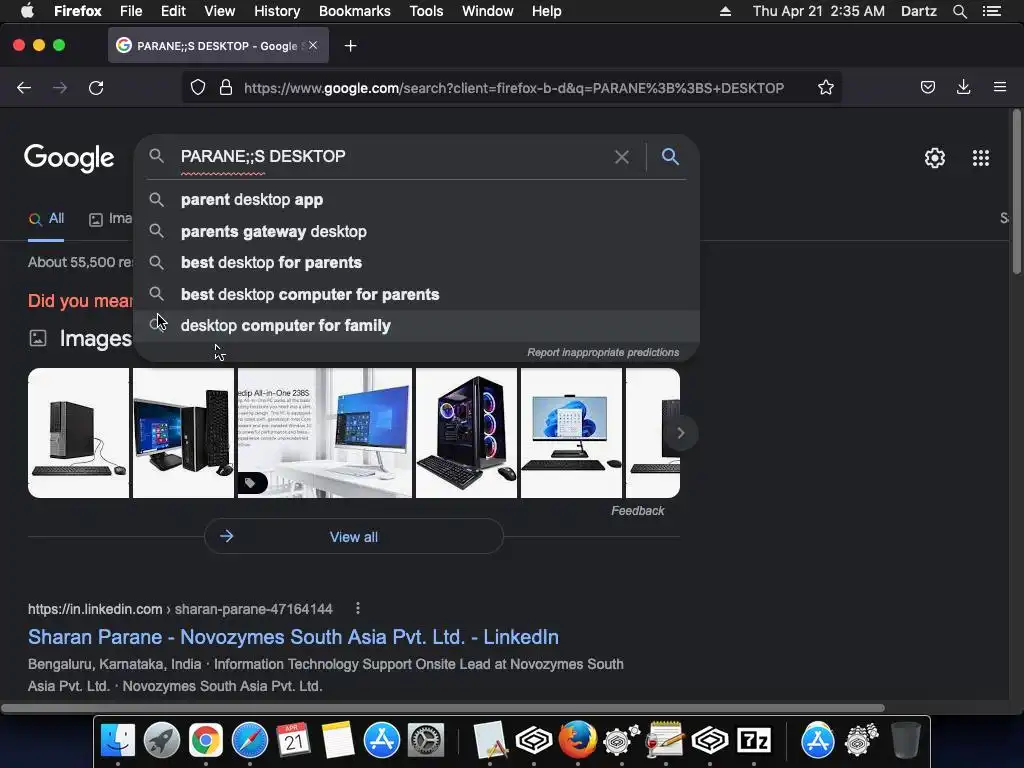
Task: Open the History menu
Action: pyautogui.click(x=277, y=11)
